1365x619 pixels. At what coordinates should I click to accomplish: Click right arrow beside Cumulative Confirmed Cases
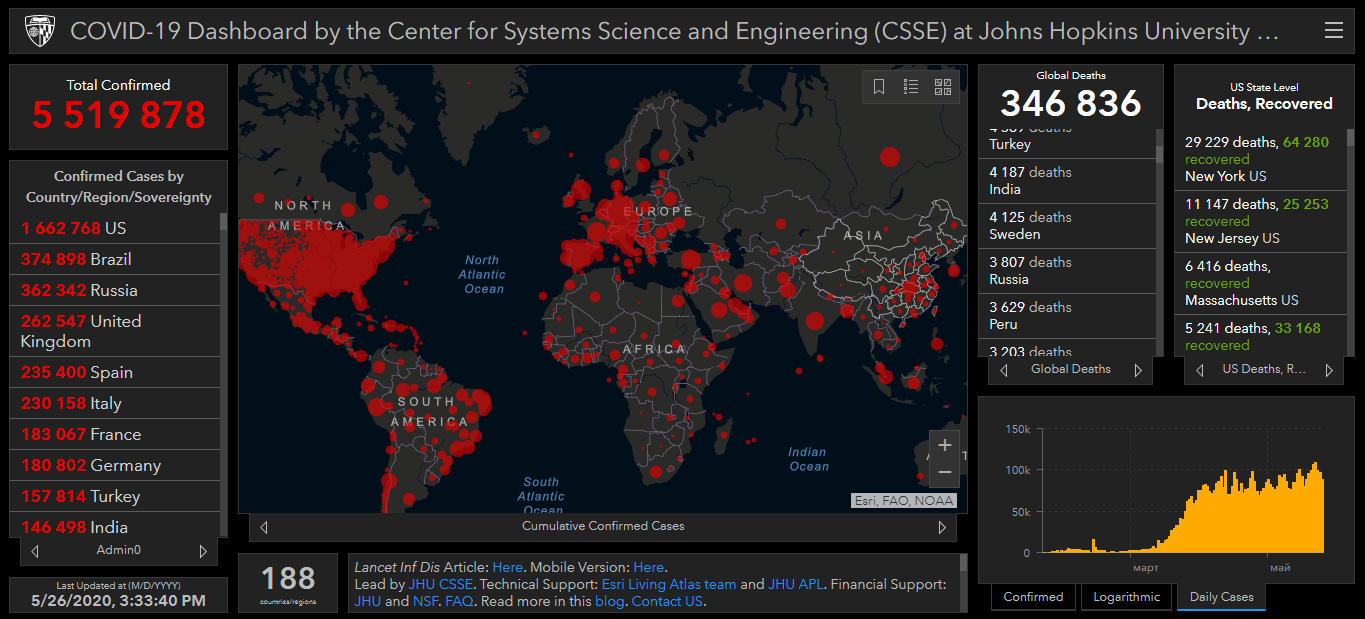942,527
